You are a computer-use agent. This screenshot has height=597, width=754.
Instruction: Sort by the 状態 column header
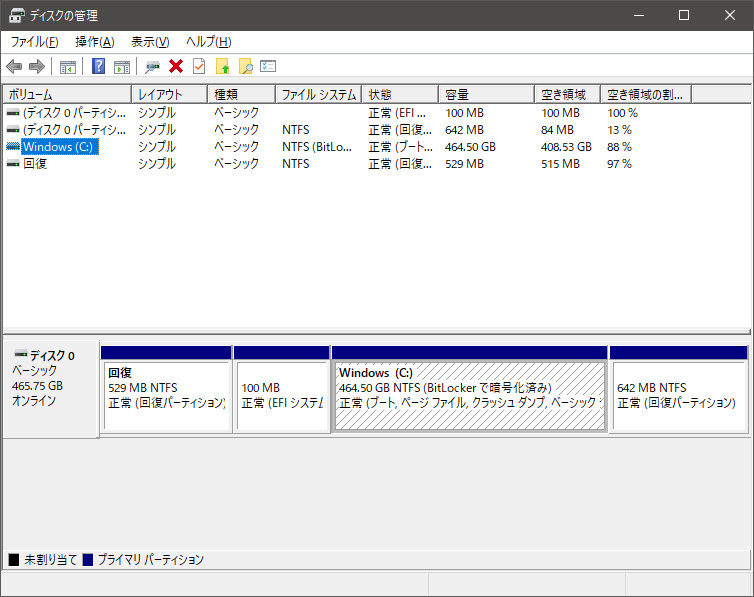point(401,95)
